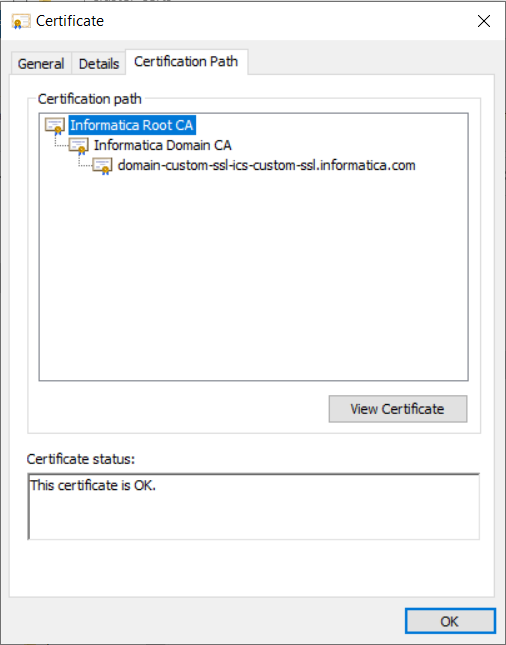Click the Informatica Domain CA certificate icon
The image size is (506, 645).
click(x=79, y=146)
